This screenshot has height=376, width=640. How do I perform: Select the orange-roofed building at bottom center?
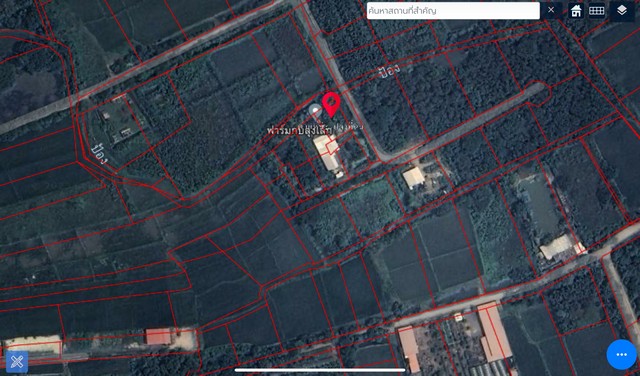click(x=409, y=349)
